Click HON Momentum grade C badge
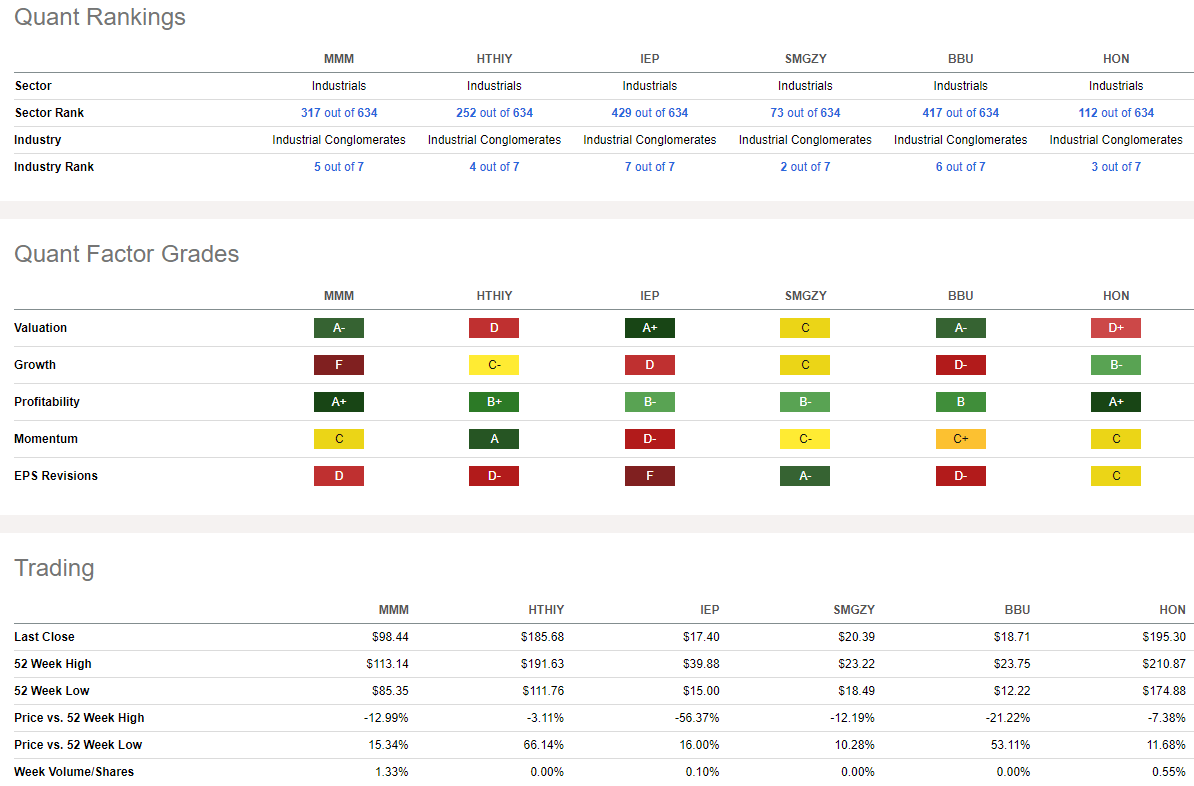Image resolution: width=1194 pixels, height=786 pixels. [1116, 439]
